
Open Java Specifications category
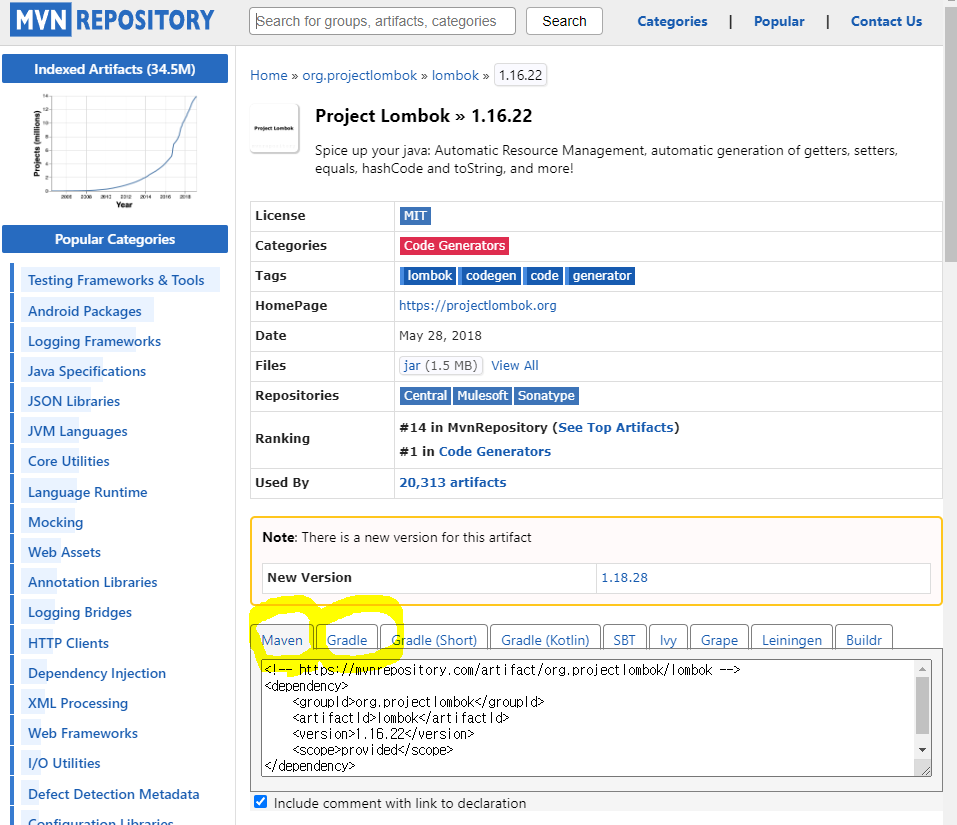click(x=87, y=371)
